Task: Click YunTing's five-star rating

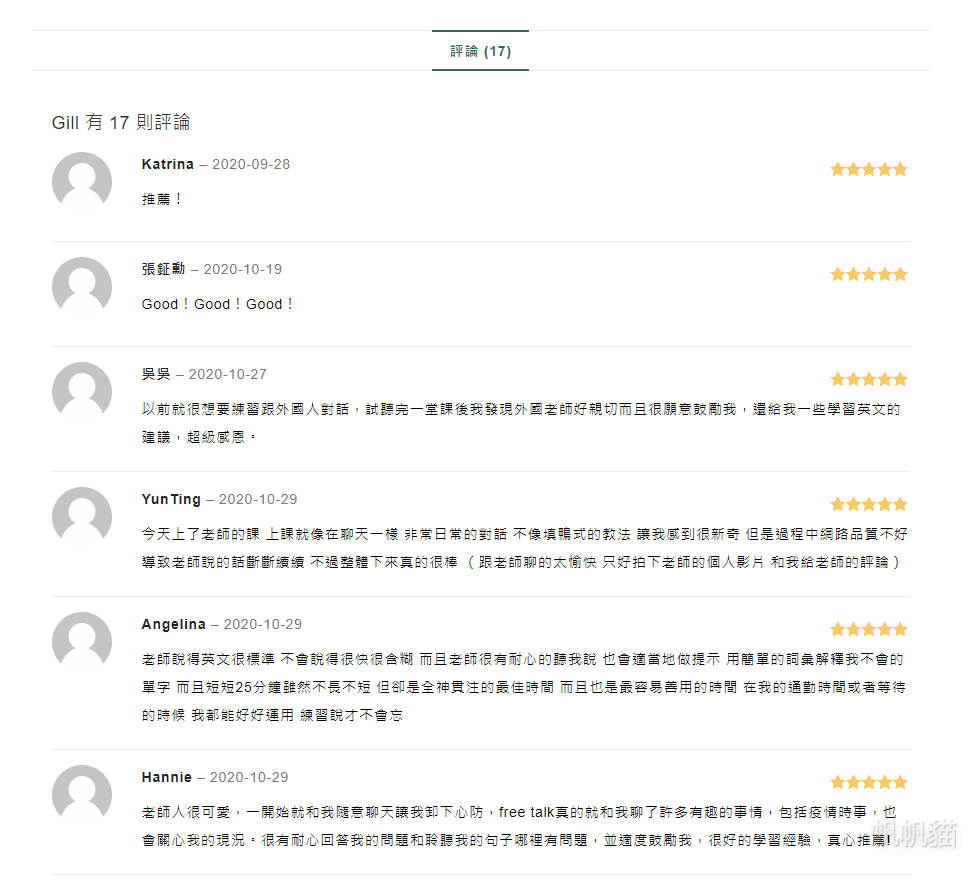Action: [x=868, y=505]
